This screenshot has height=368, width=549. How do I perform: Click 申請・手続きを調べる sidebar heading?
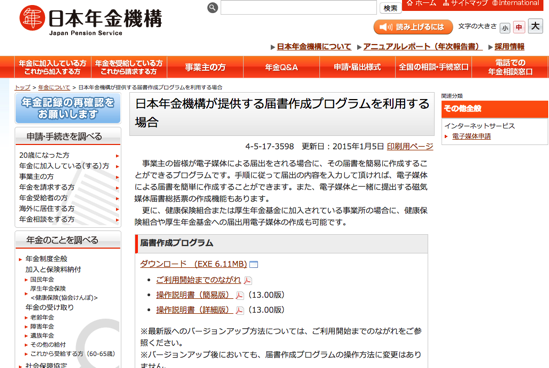[64, 137]
